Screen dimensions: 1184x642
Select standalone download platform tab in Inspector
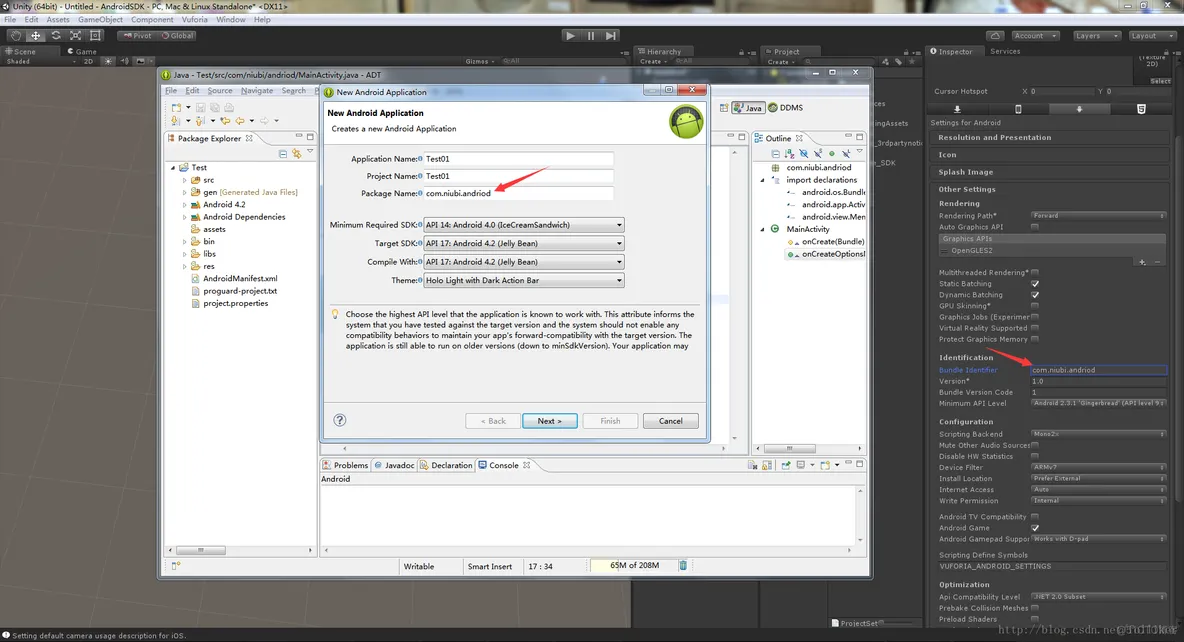(x=957, y=109)
